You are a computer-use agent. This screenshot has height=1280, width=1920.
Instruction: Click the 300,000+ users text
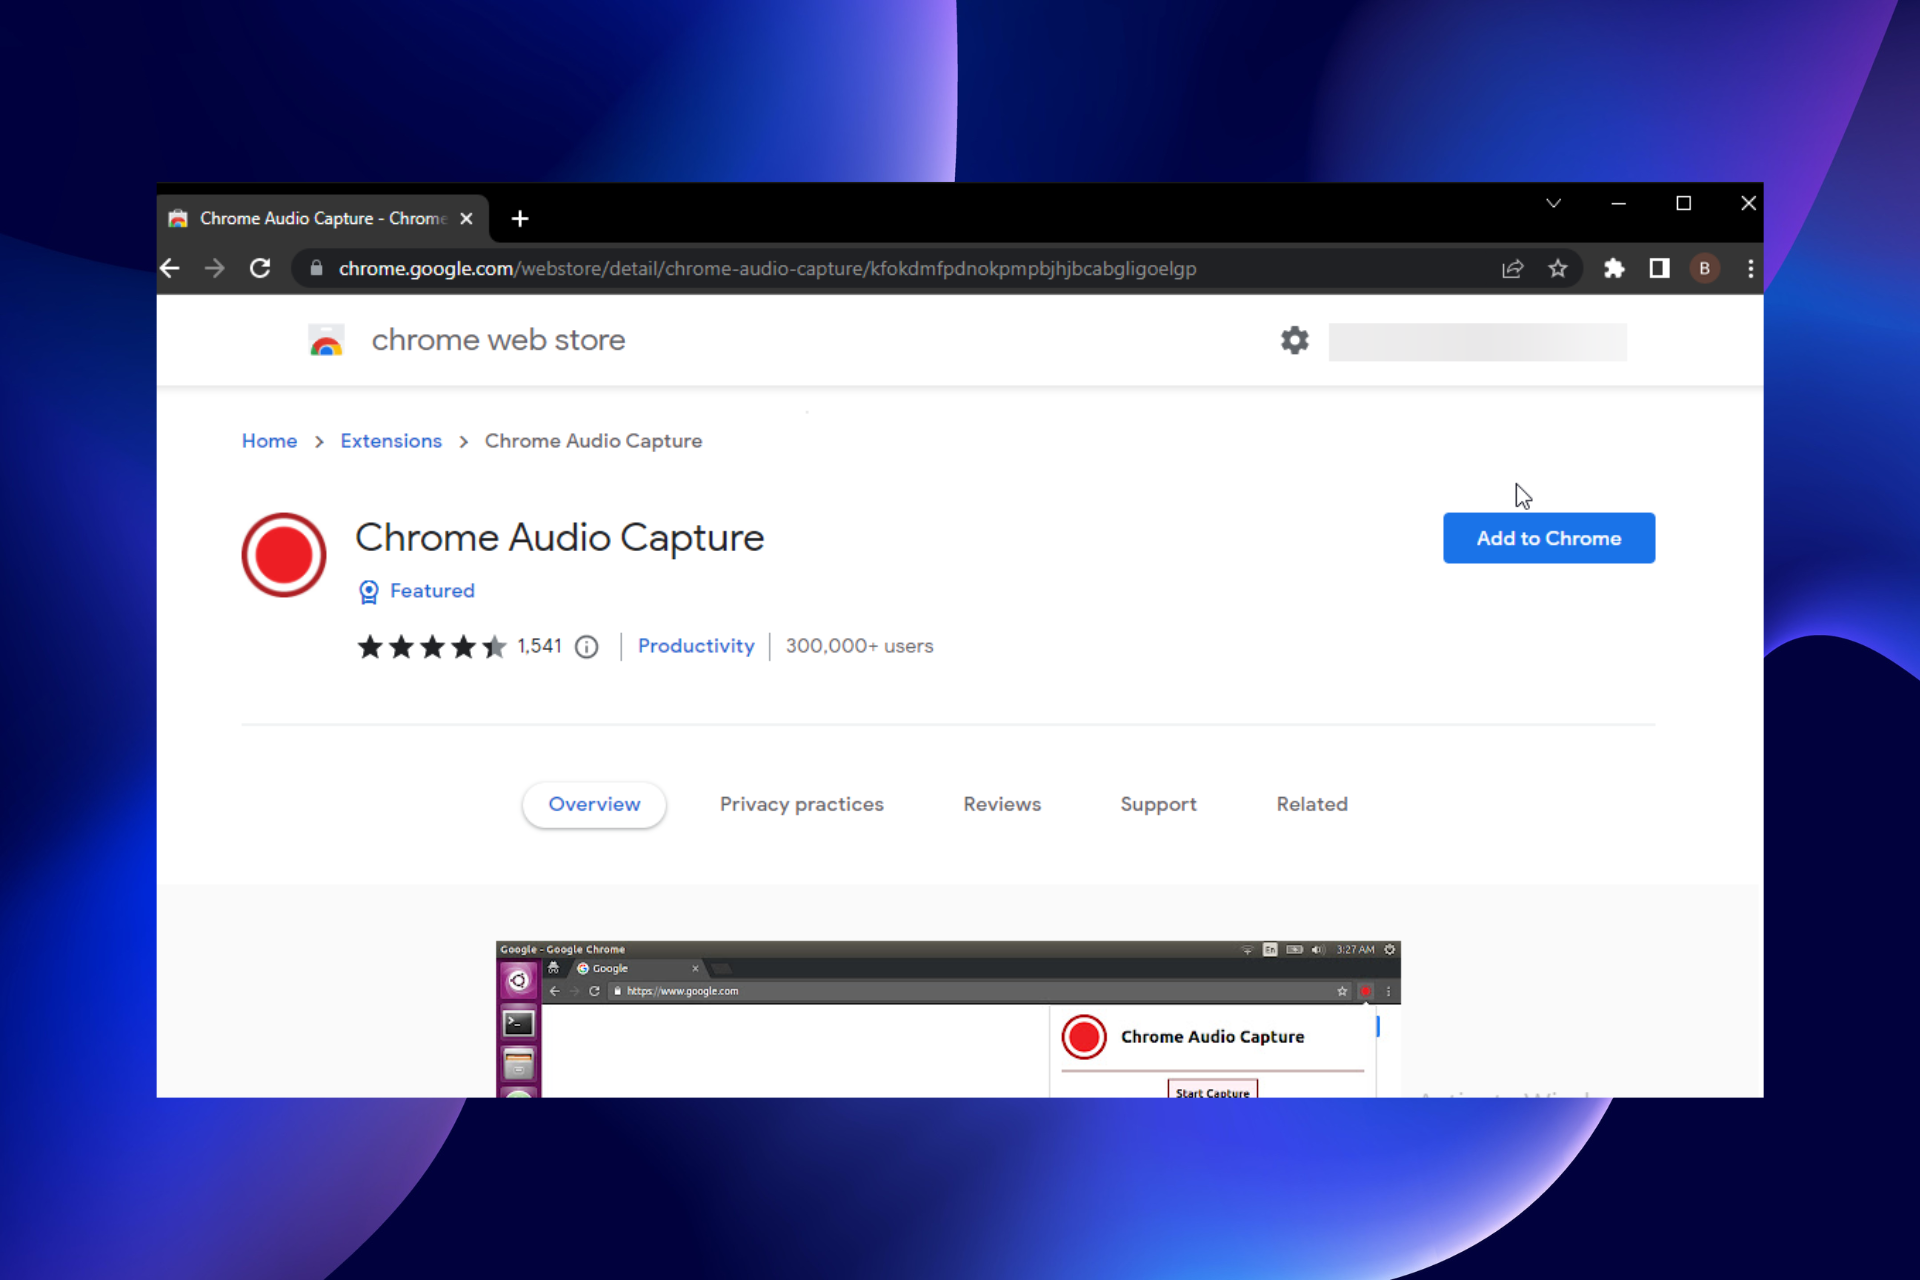pos(859,646)
